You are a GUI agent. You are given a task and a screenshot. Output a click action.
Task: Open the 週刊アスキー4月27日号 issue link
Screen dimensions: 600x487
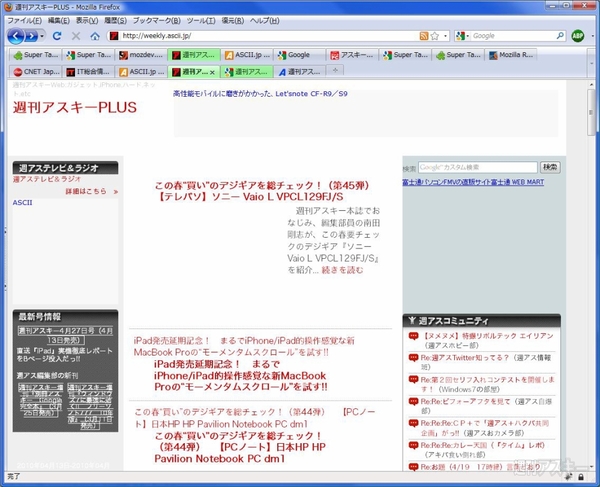pos(65,336)
